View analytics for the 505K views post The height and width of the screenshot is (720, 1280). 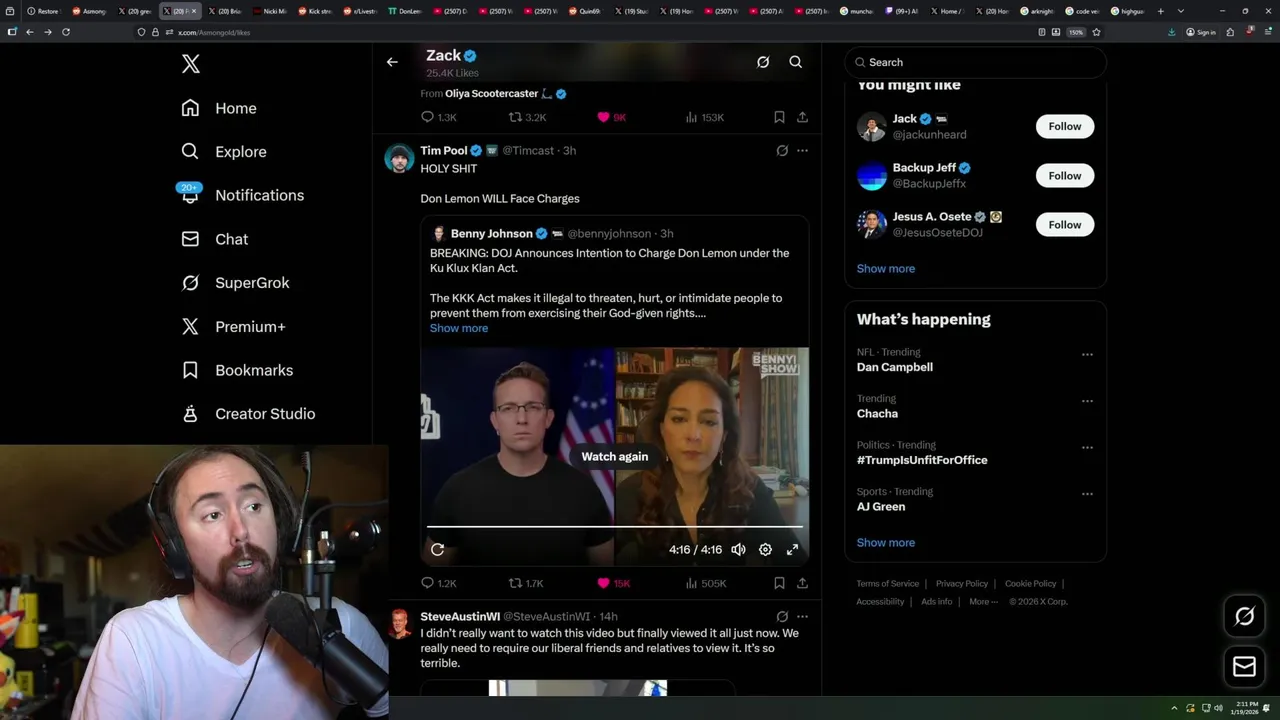click(x=705, y=583)
